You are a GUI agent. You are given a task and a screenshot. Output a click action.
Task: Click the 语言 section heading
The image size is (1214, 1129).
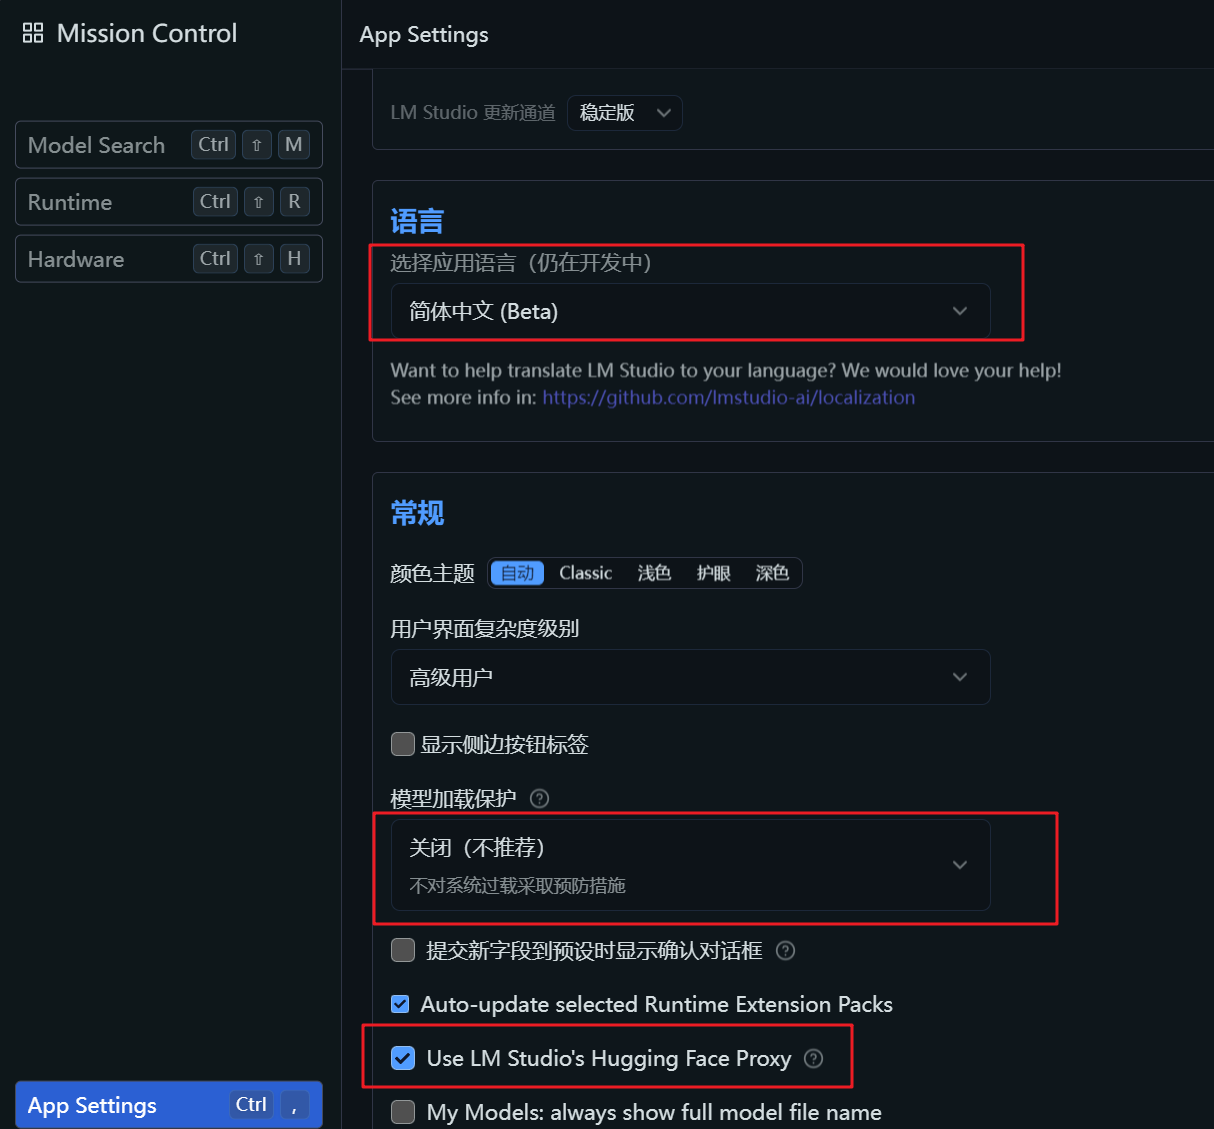click(x=417, y=221)
